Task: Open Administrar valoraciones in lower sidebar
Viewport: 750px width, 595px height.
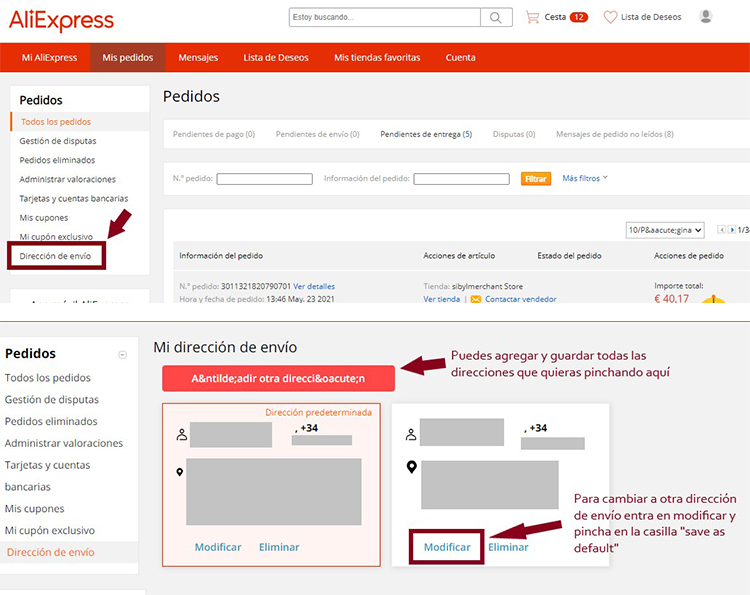Action: [x=64, y=443]
